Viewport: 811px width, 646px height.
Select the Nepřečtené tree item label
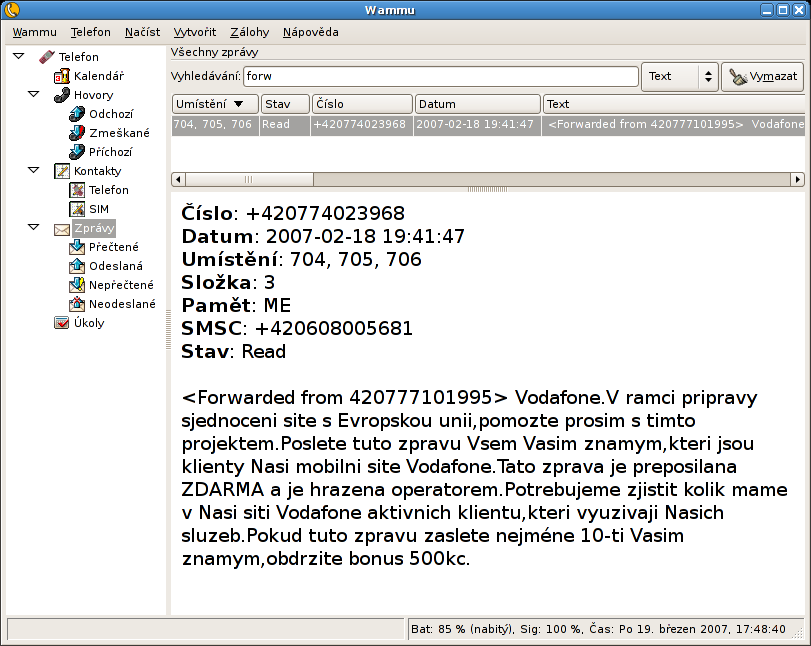(x=122, y=285)
